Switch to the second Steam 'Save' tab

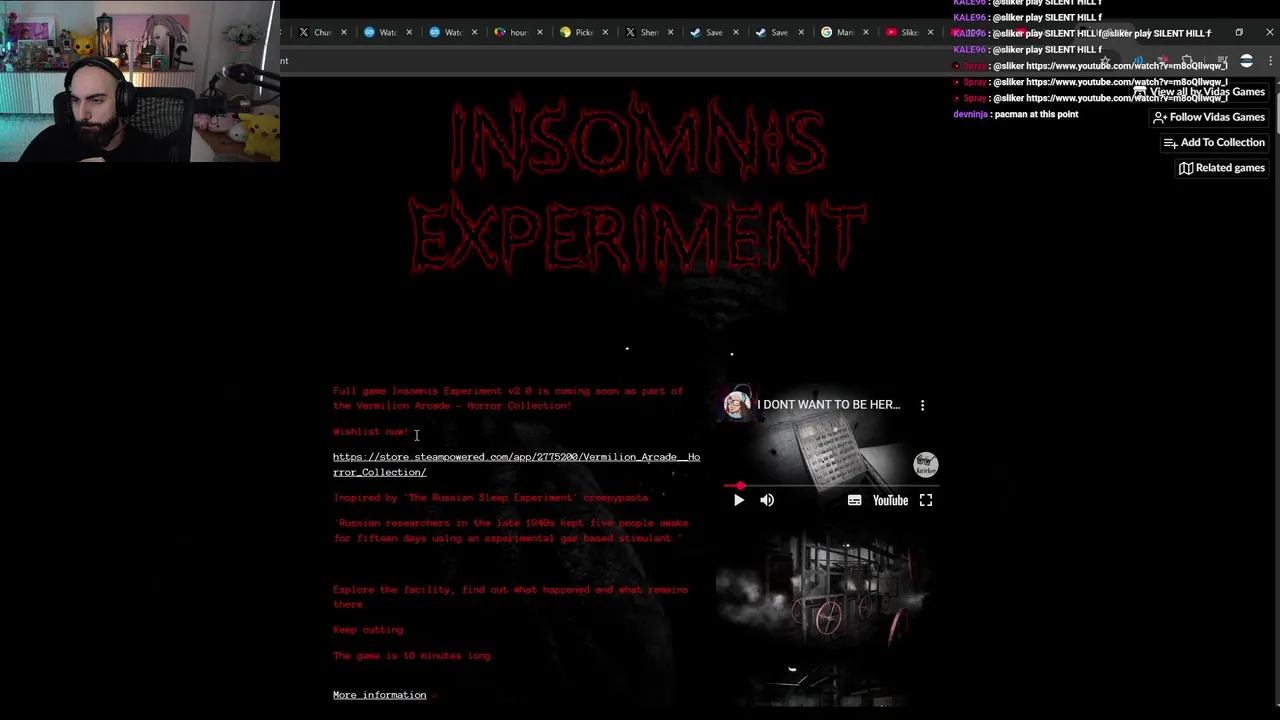[x=779, y=32]
